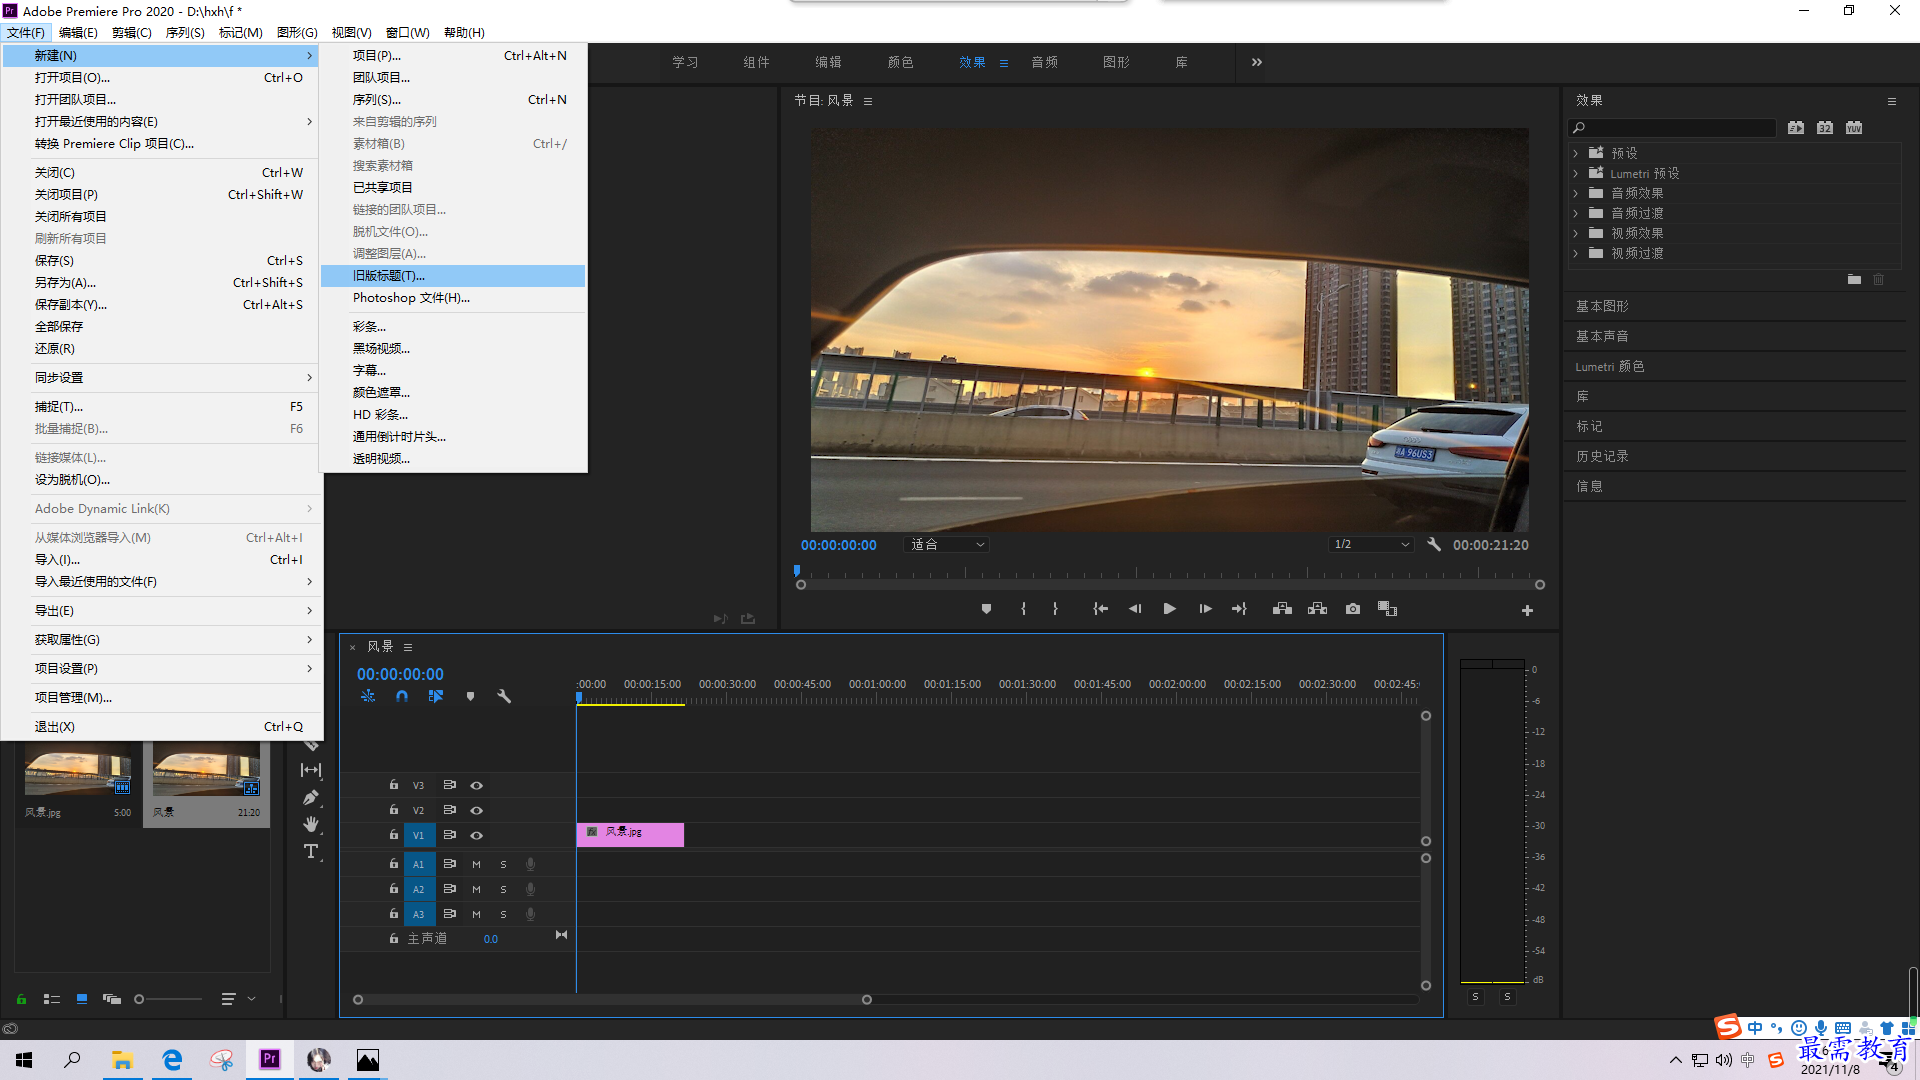The width and height of the screenshot is (1920, 1080).
Task: Select the Pen tool
Action: click(x=311, y=797)
